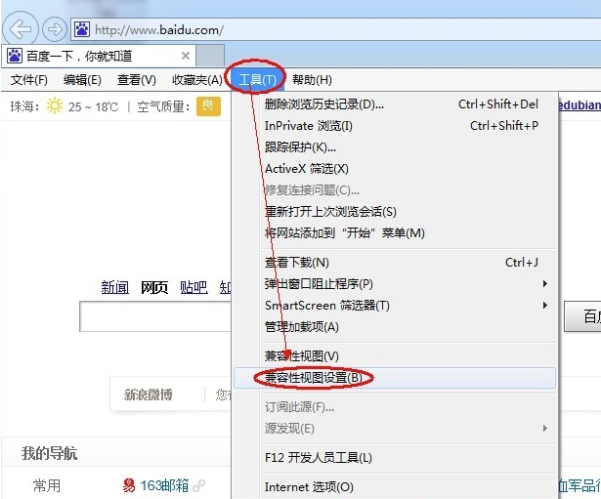Choose 管理加载项(A)

tap(395, 327)
